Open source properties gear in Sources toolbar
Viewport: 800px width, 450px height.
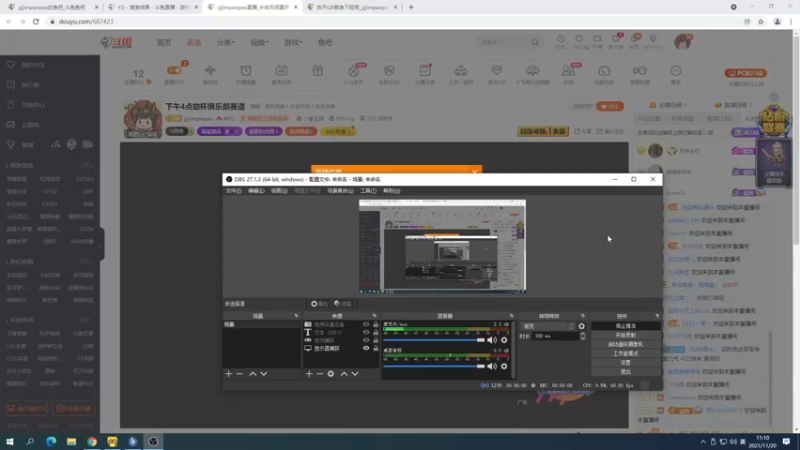tap(331, 374)
